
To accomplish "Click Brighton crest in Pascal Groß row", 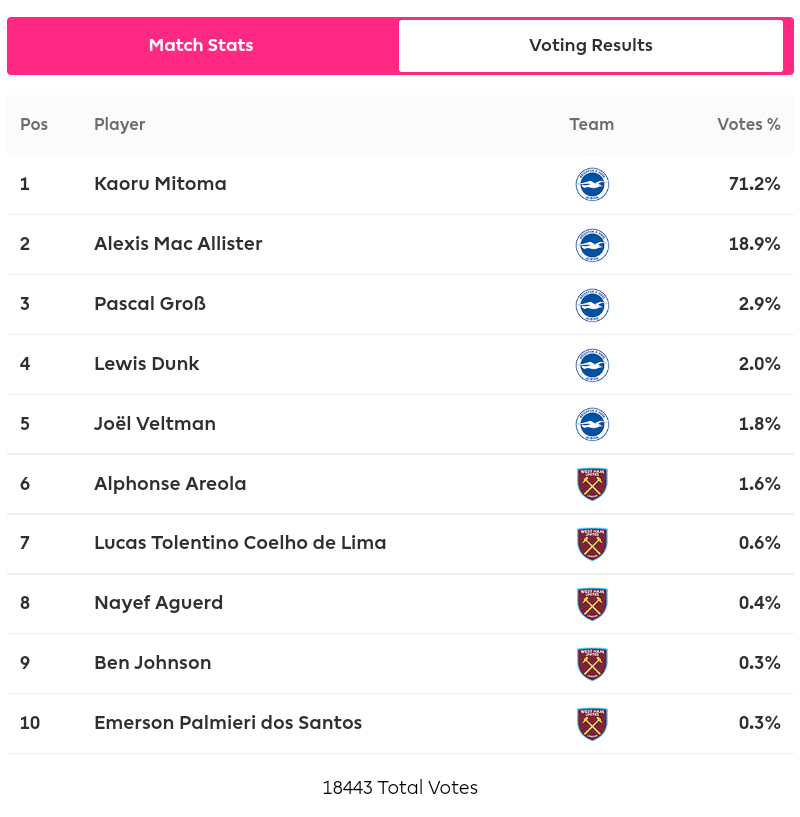I will (592, 305).
